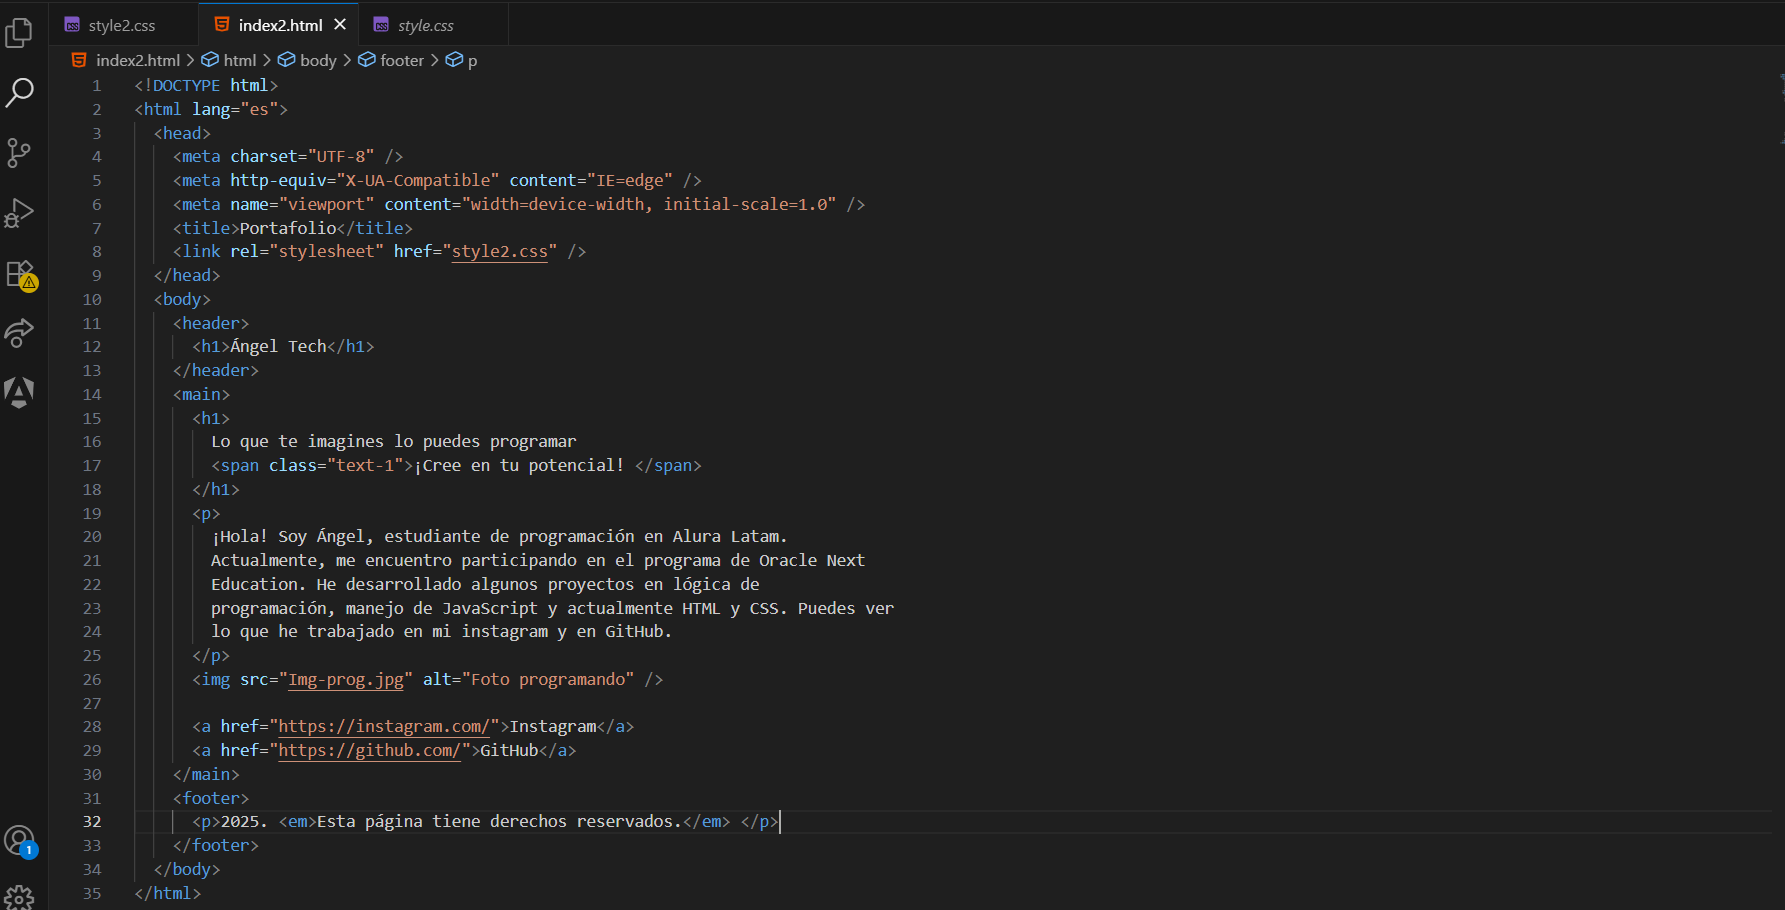Viewport: 1785px width, 910px height.
Task: Switch to the style.css tab
Action: tap(426, 25)
